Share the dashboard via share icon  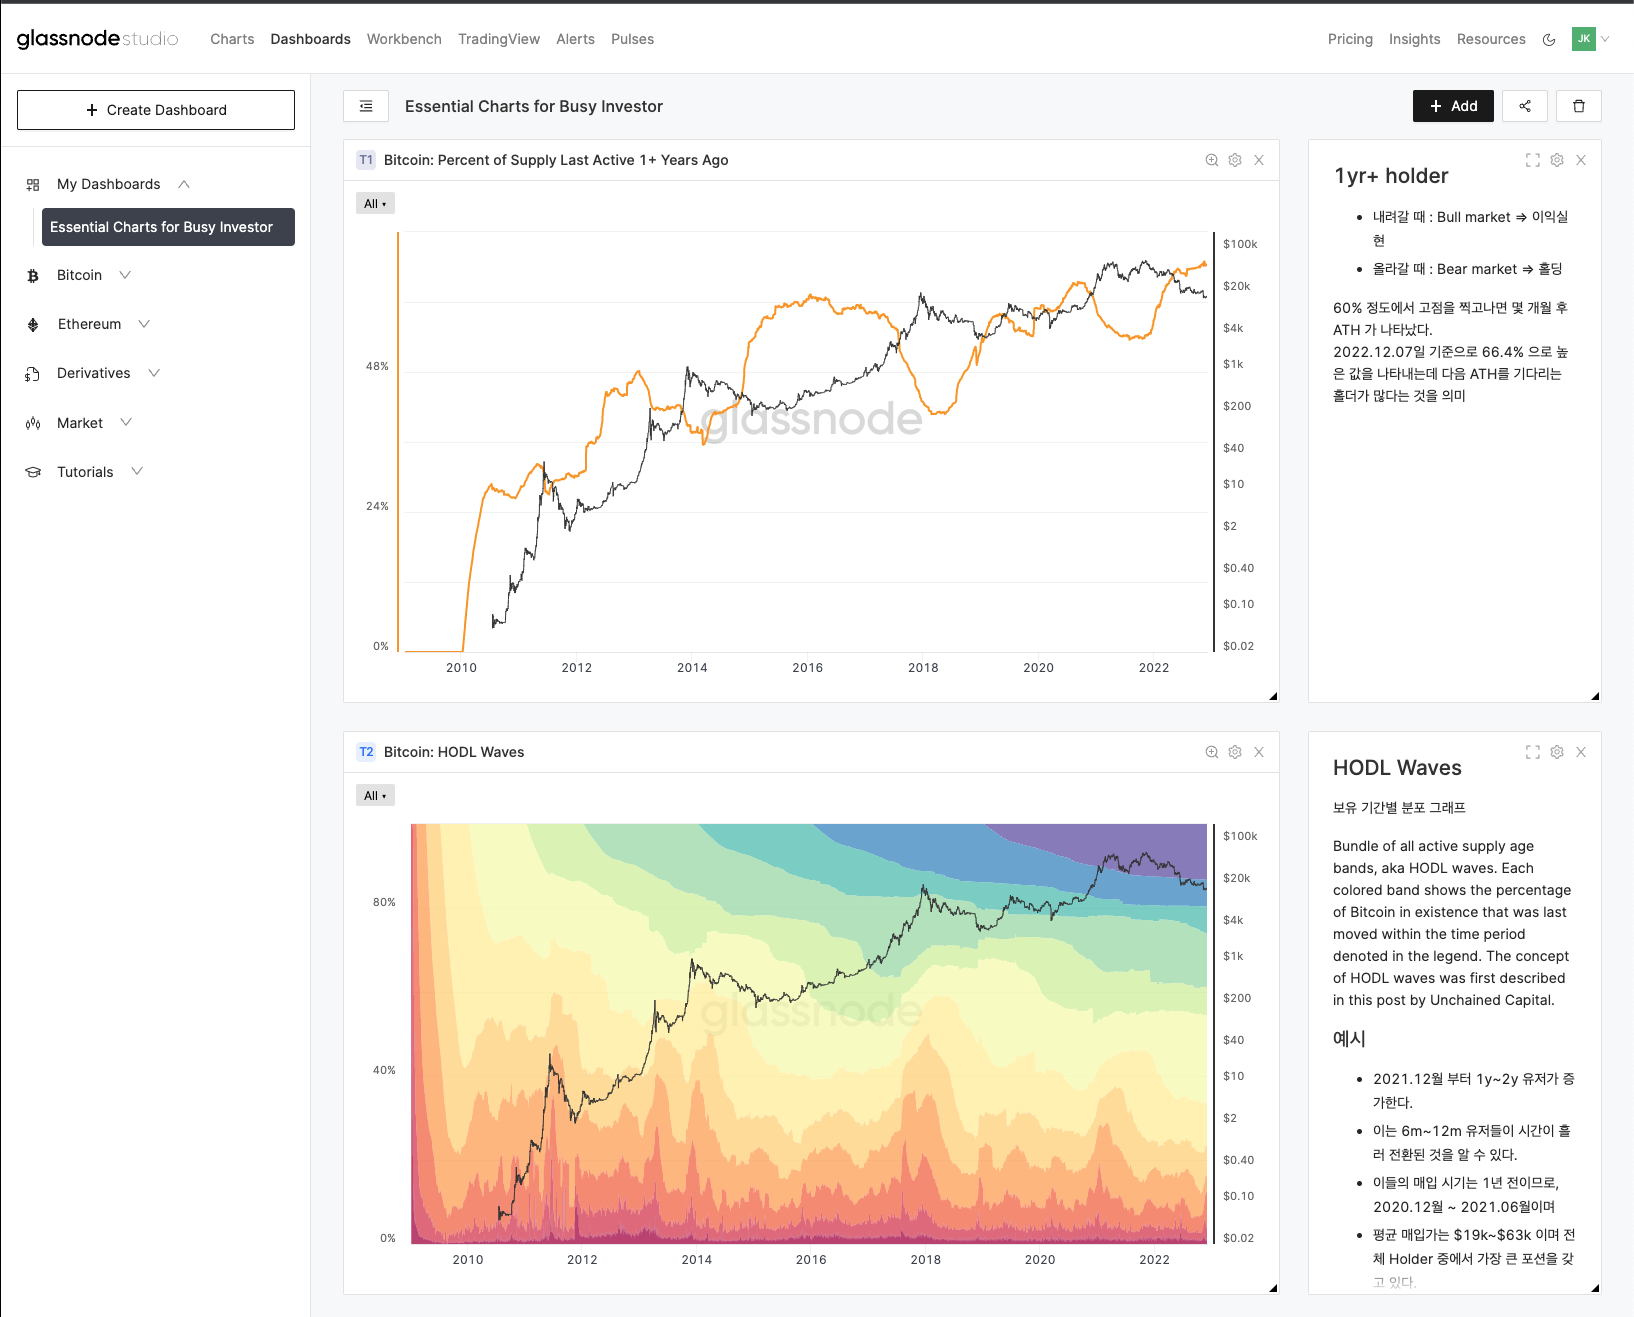1524,106
